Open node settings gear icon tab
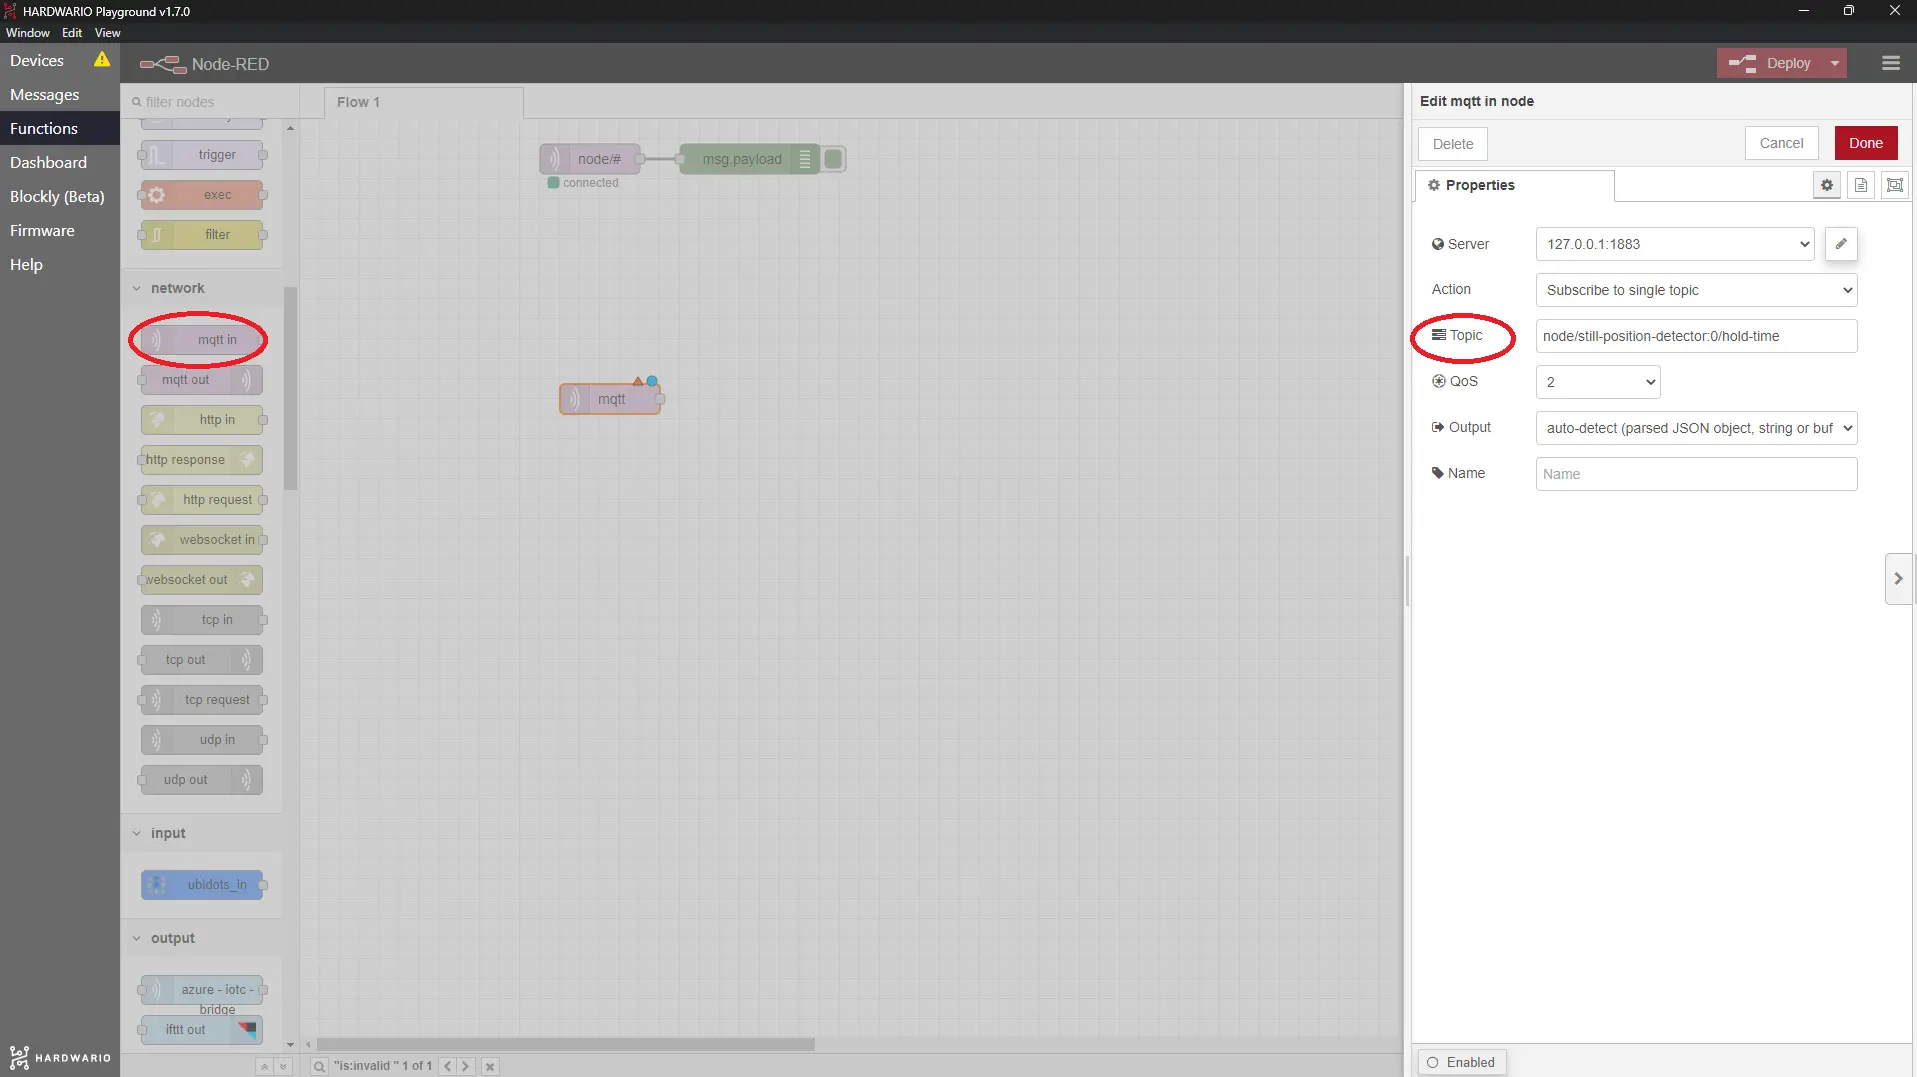Image resolution: width=1917 pixels, height=1077 pixels. [1826, 185]
